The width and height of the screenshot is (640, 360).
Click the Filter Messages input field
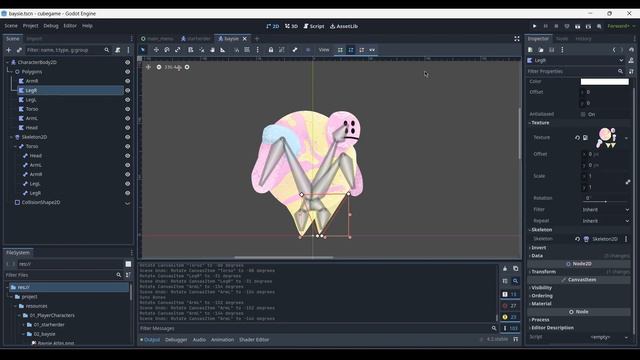(x=318, y=328)
